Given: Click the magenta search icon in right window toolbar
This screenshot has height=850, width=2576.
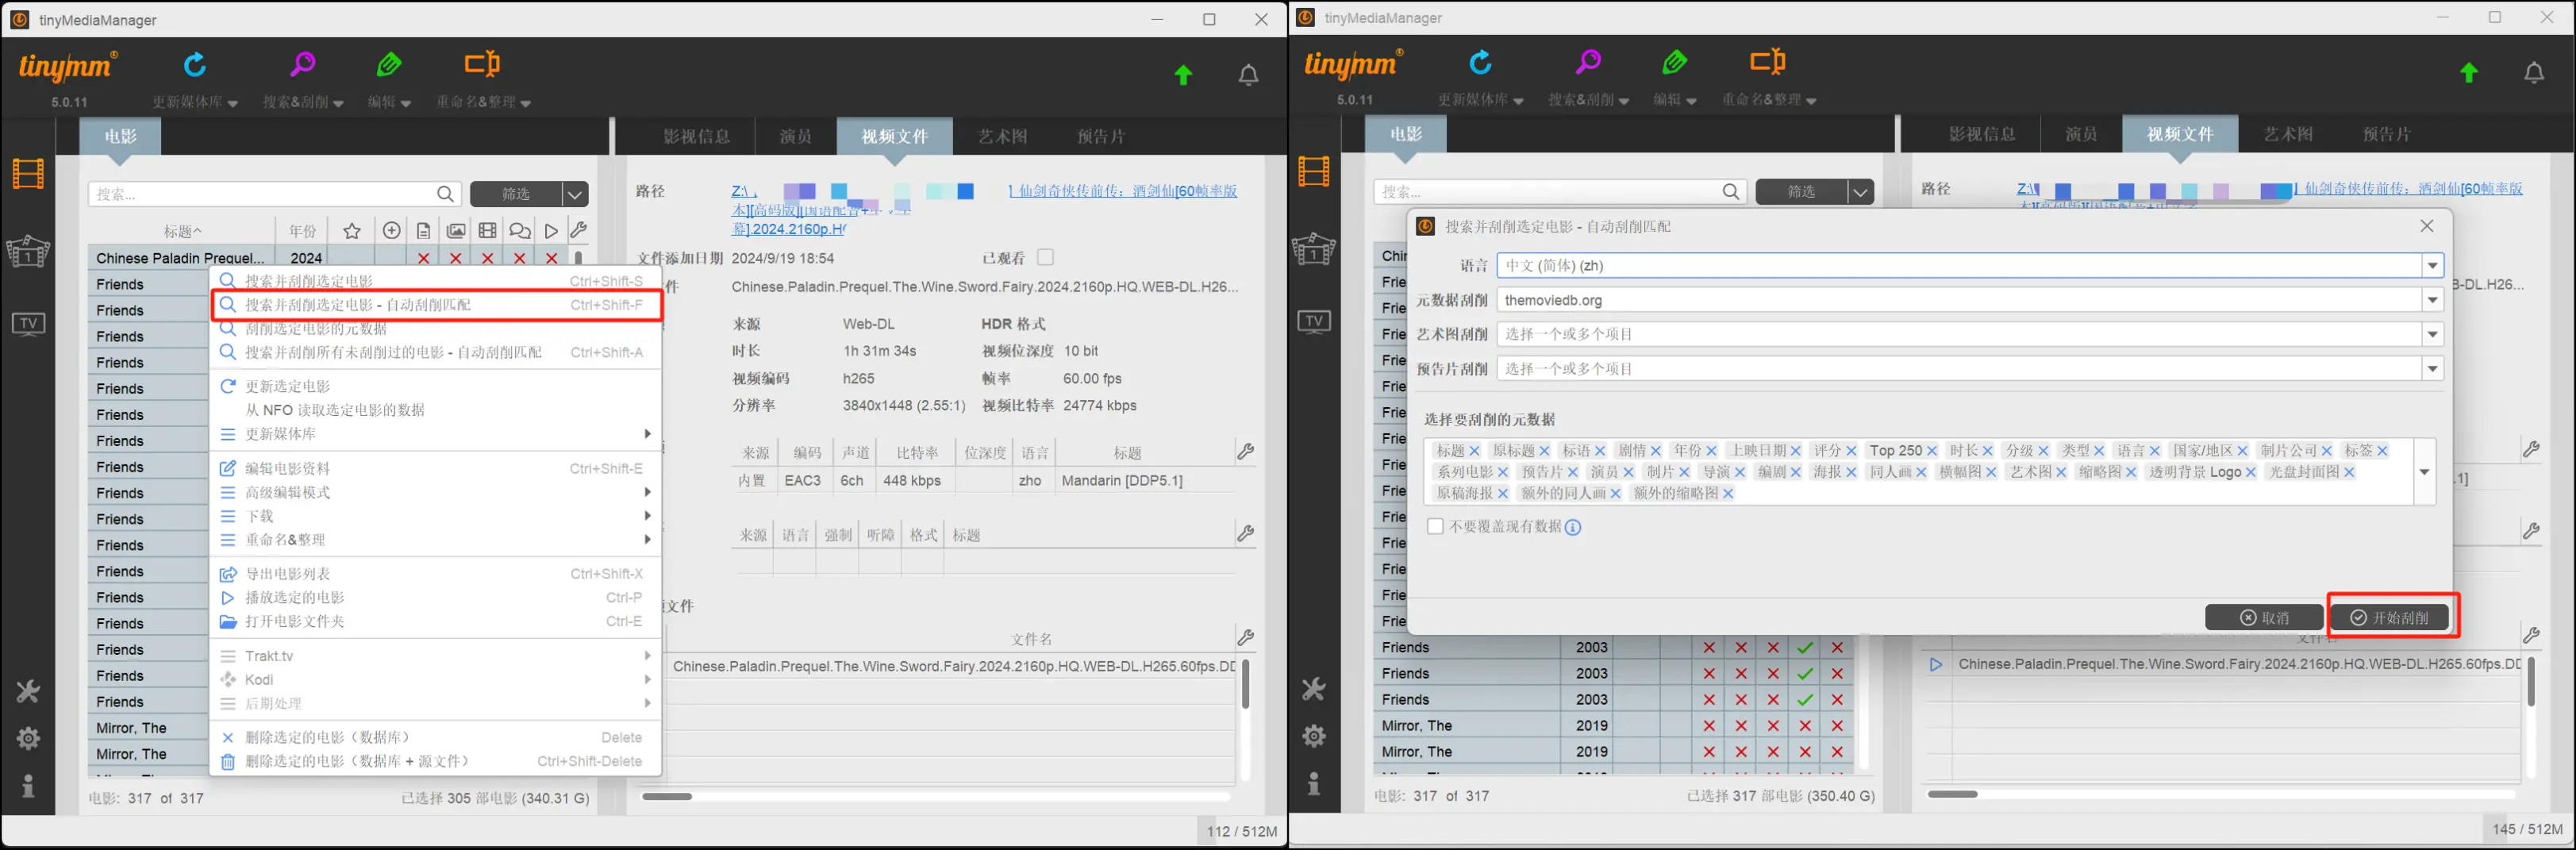Looking at the screenshot, I should 1588,63.
